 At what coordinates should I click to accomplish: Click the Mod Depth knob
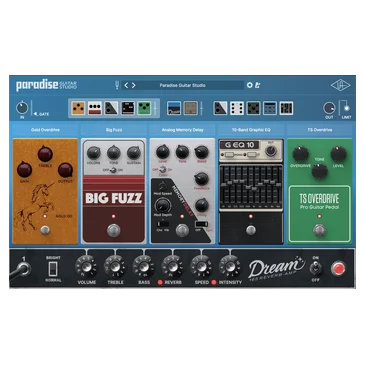coord(163,205)
